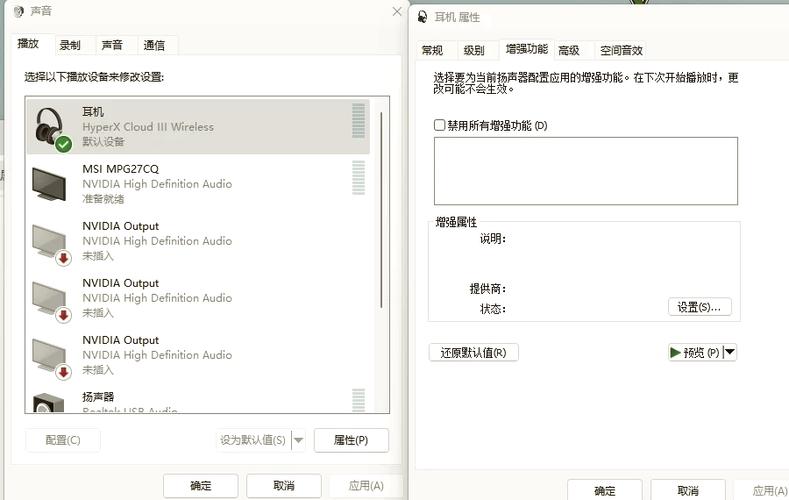Screen dimensions: 789x500
Task: Click the headphone icon in 耳机 属性 title
Action: (422, 16)
